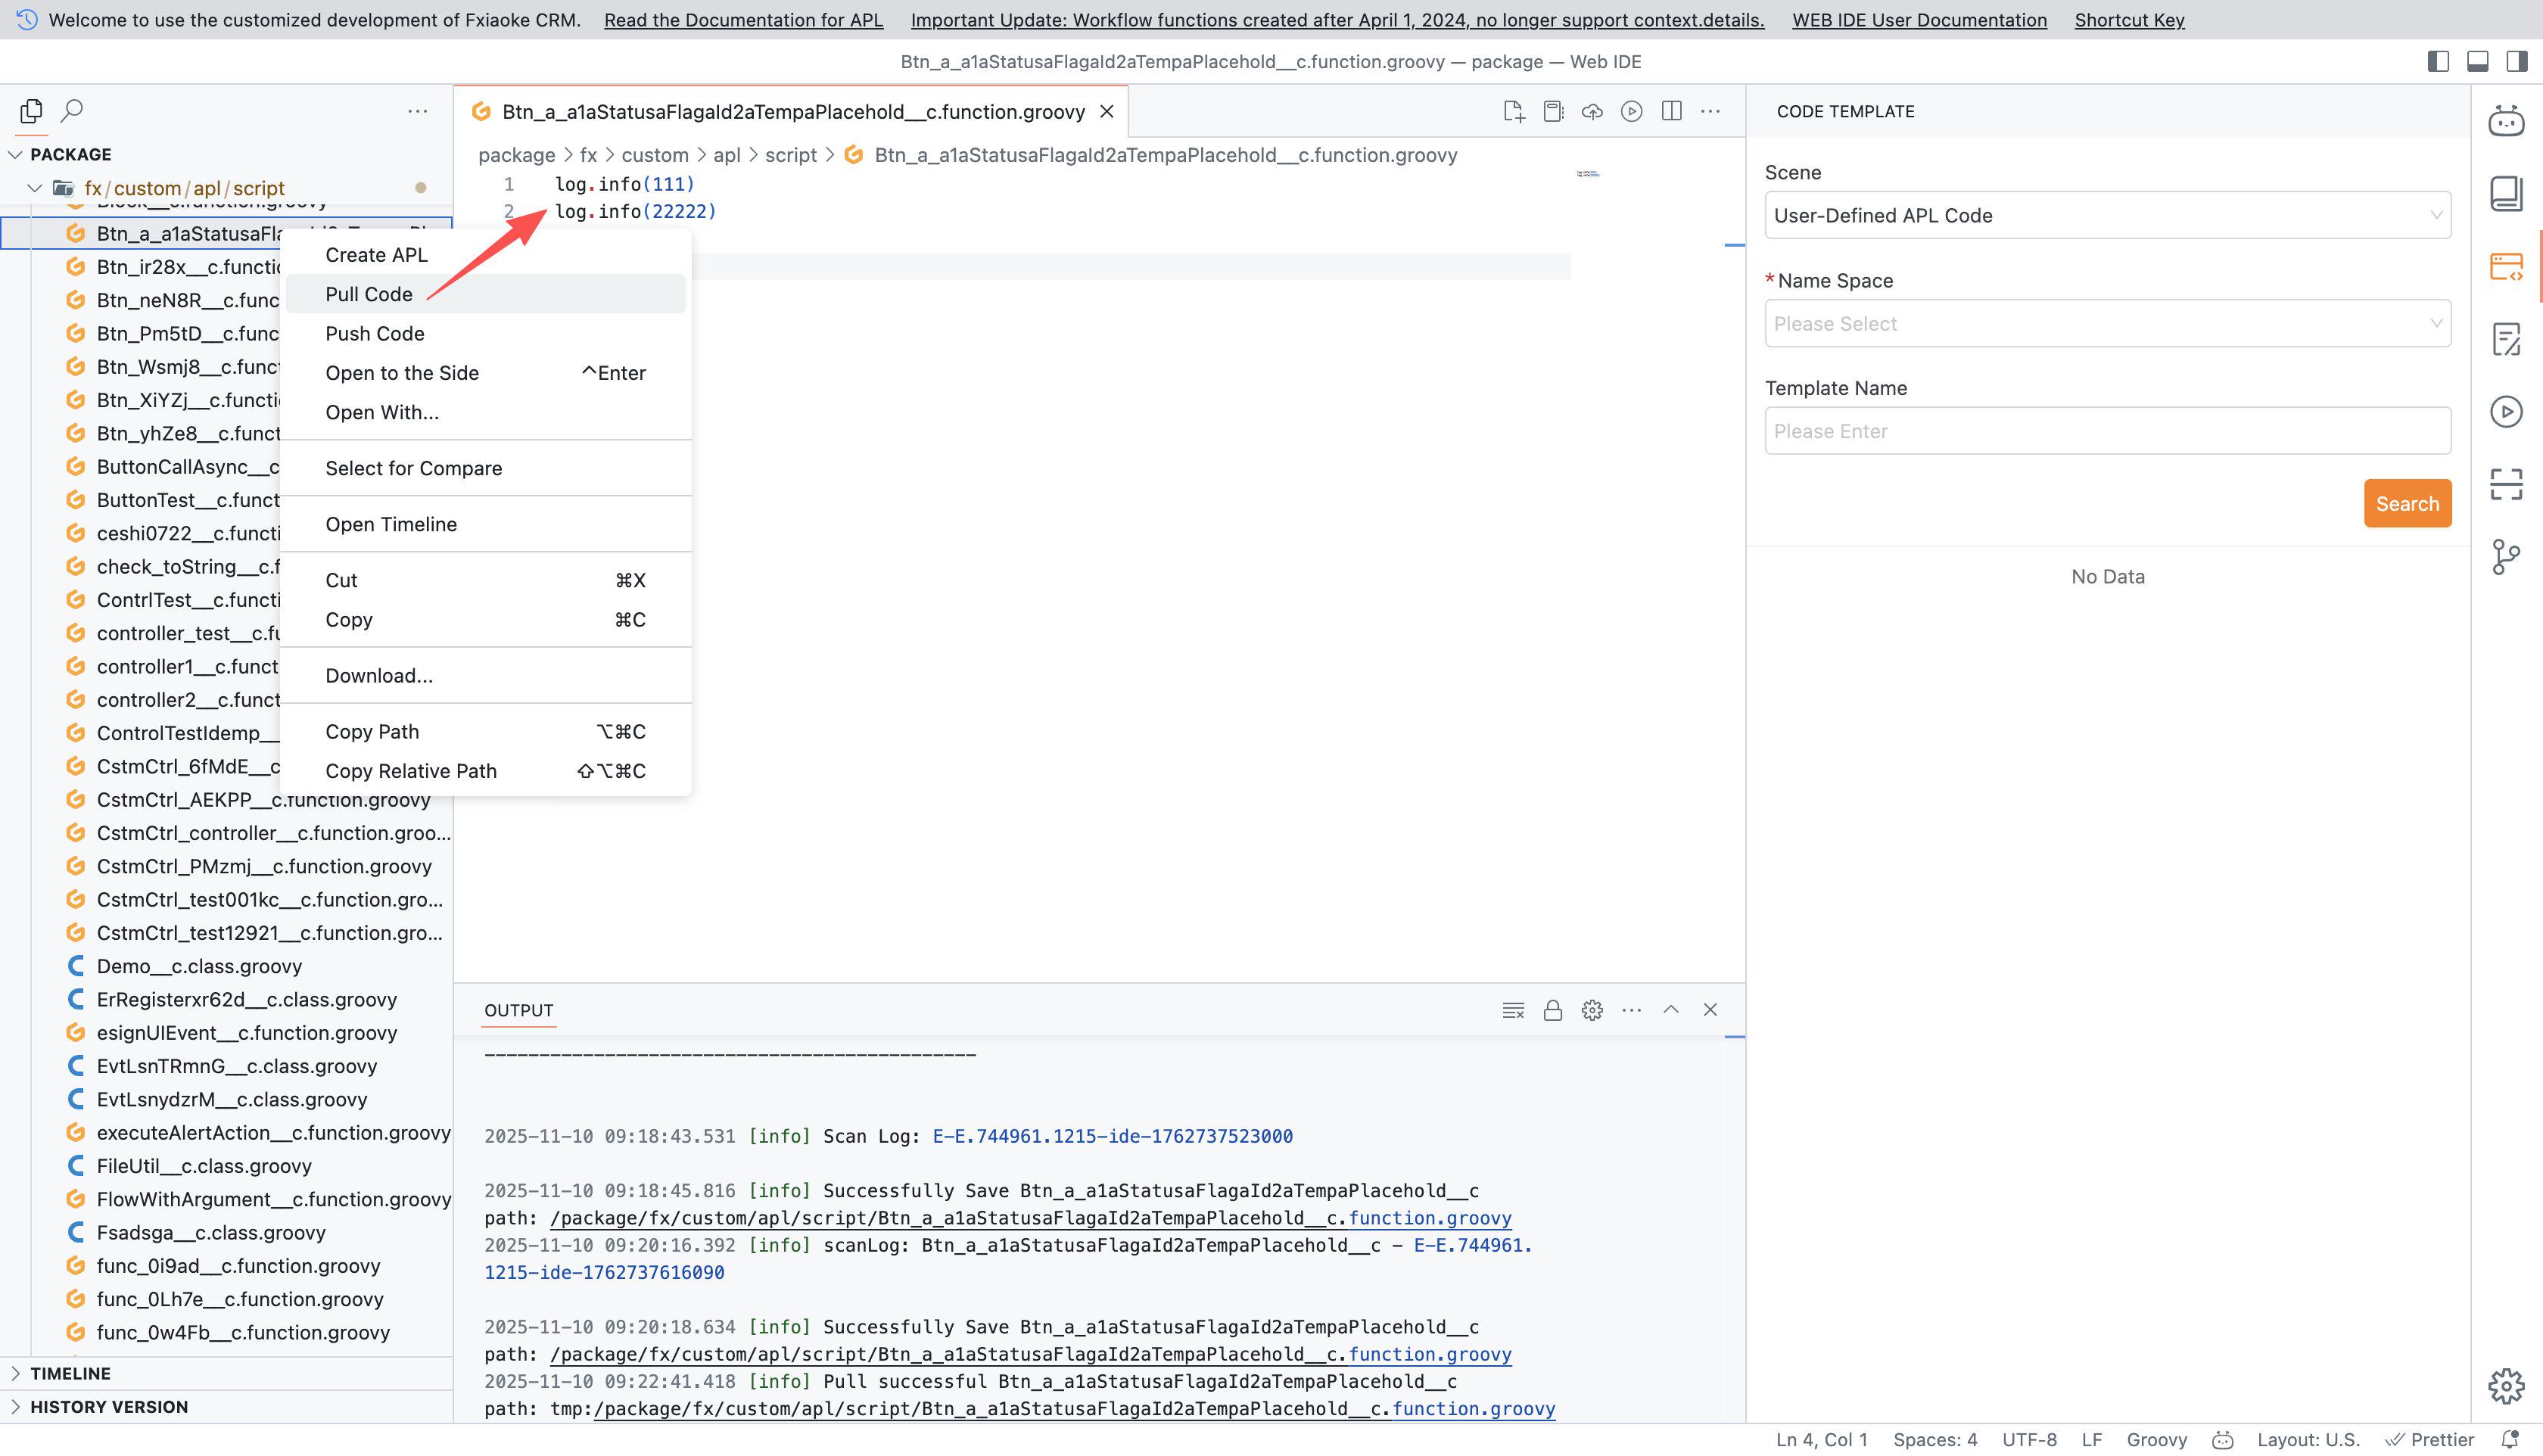Screen dimensions: 2543x1456
Task: Click the editor minimap preview
Action: click(x=1588, y=174)
